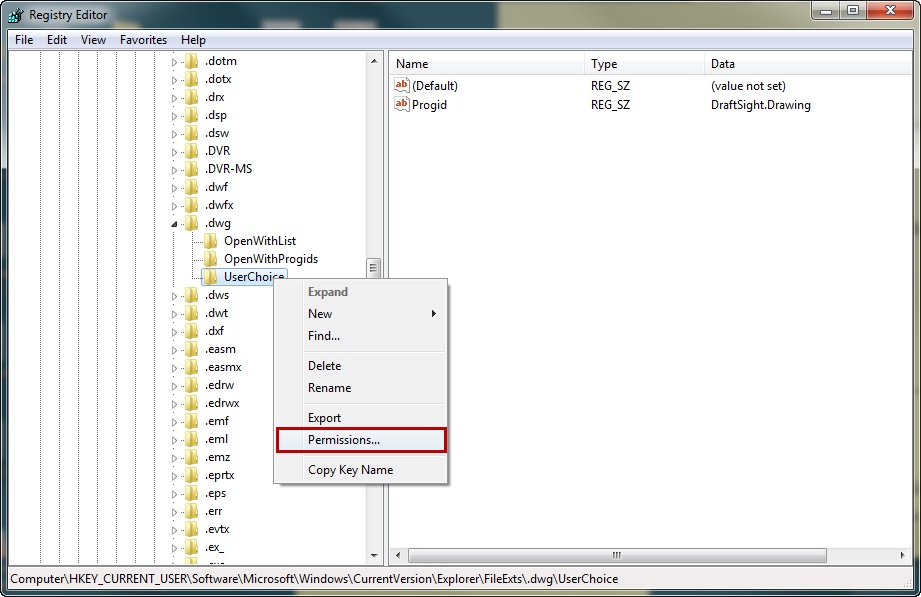Sort values by the Name column header
The width and height of the screenshot is (921, 597).
487,64
